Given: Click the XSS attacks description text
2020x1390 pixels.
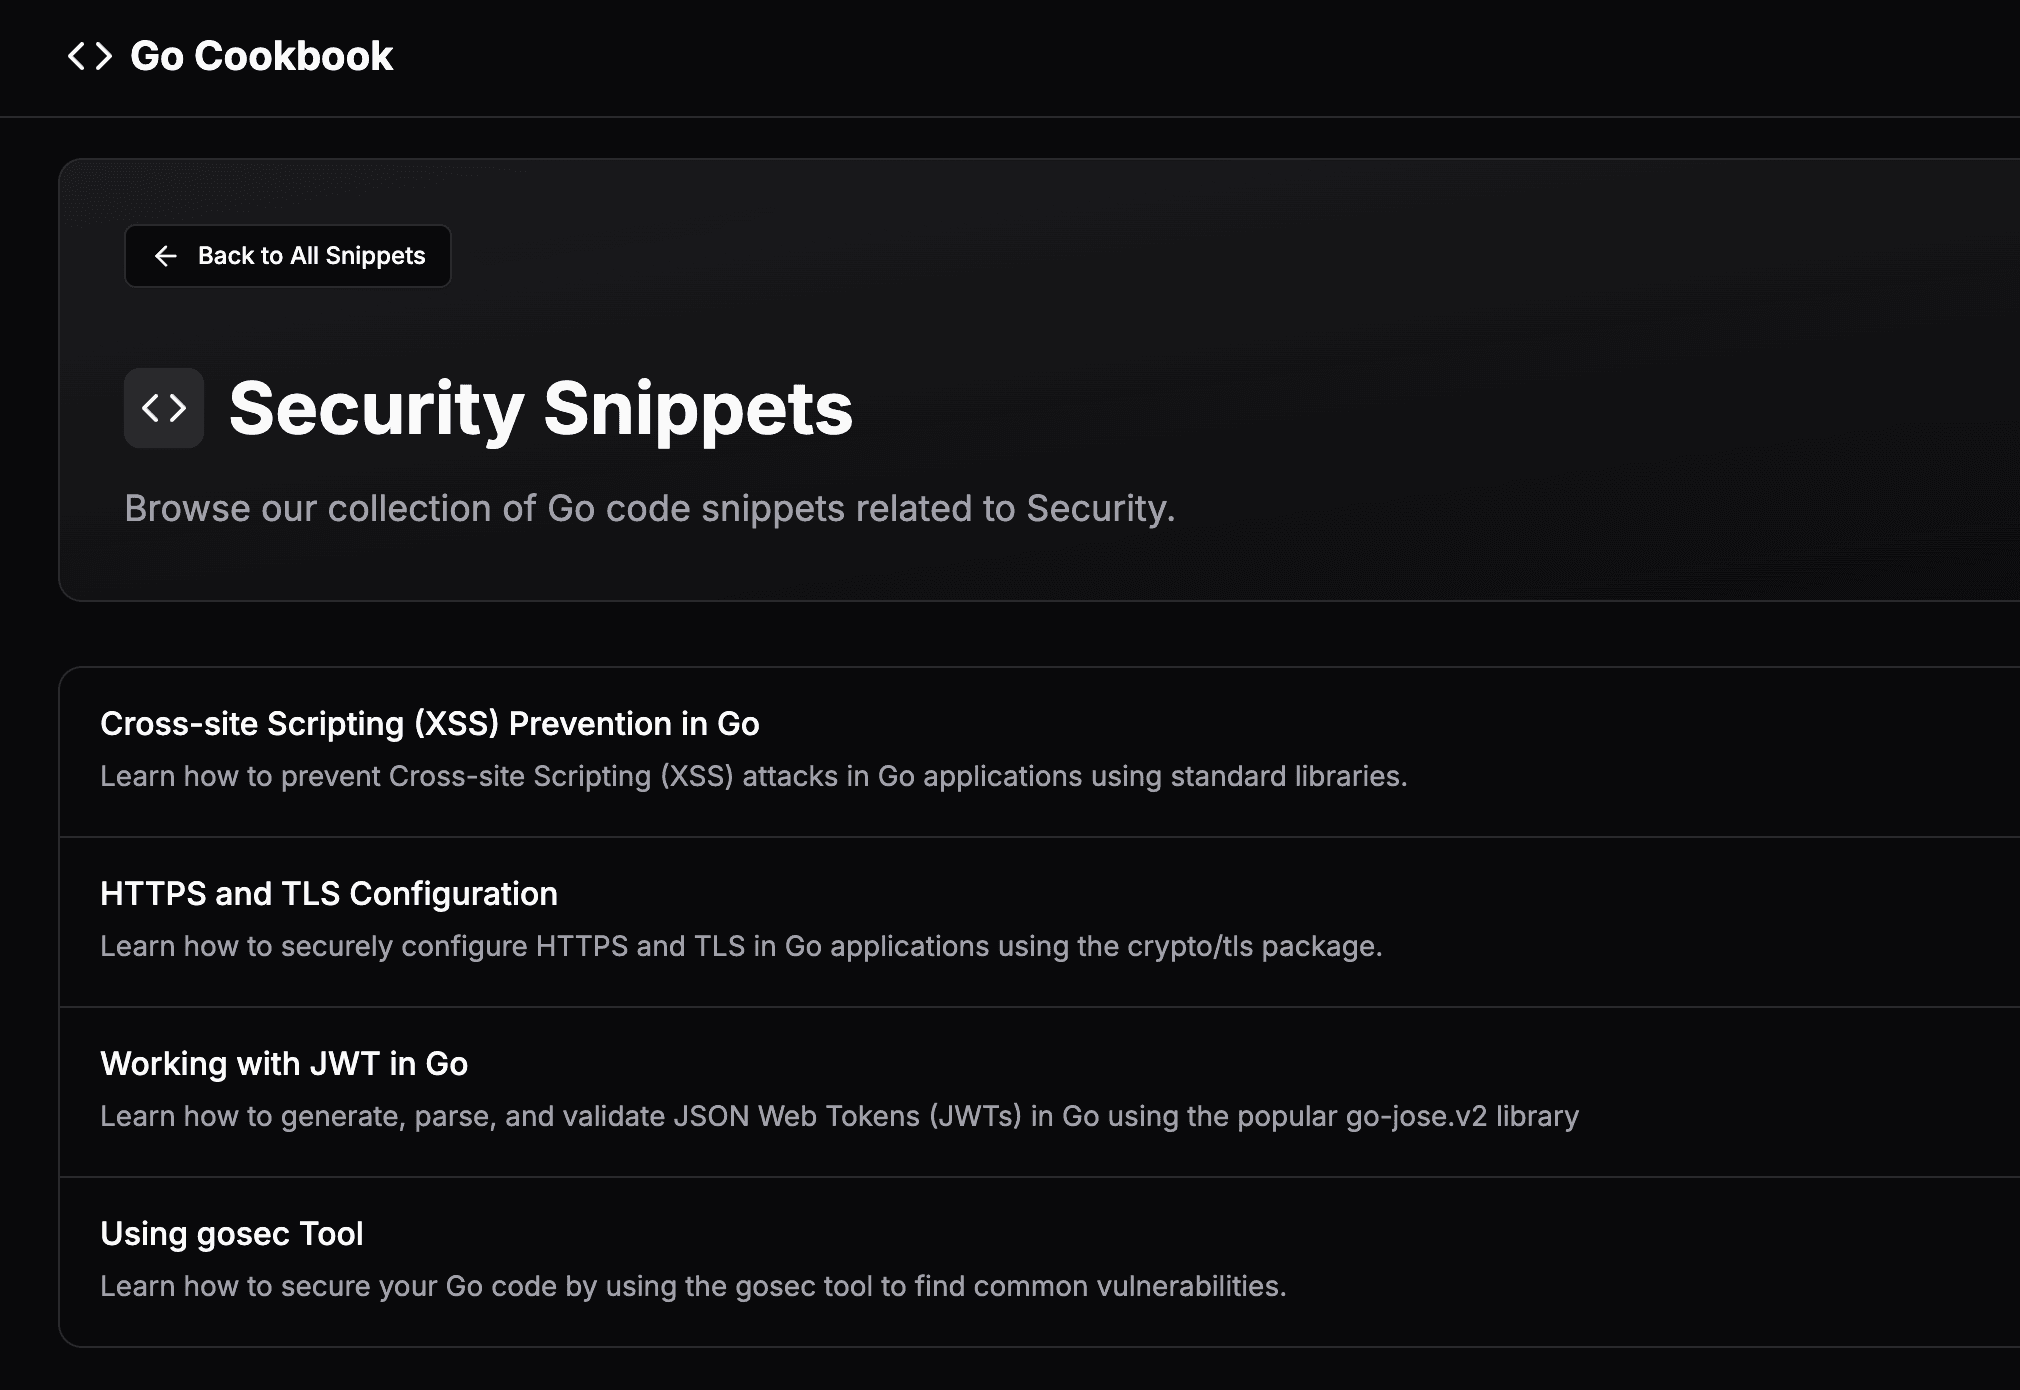Looking at the screenshot, I should (x=754, y=776).
